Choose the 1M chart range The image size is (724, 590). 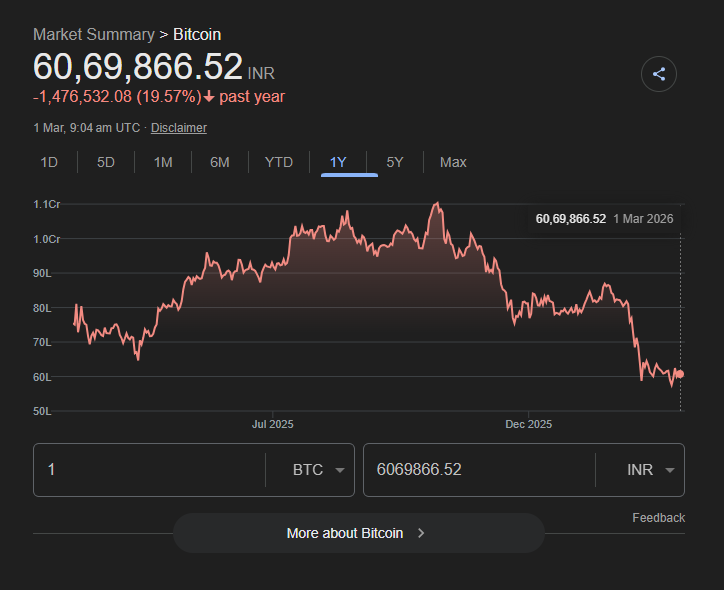[x=163, y=162]
